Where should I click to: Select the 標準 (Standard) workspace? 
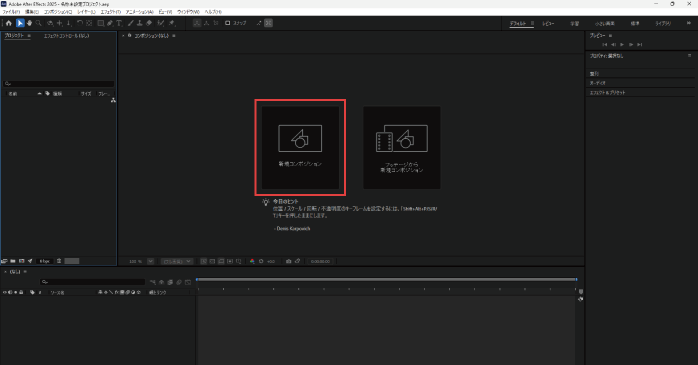coord(635,23)
